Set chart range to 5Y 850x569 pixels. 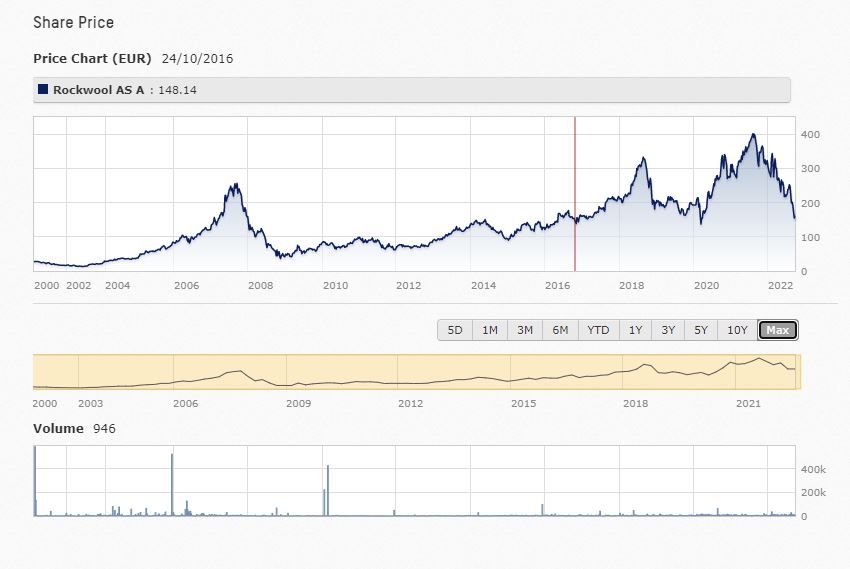(701, 330)
